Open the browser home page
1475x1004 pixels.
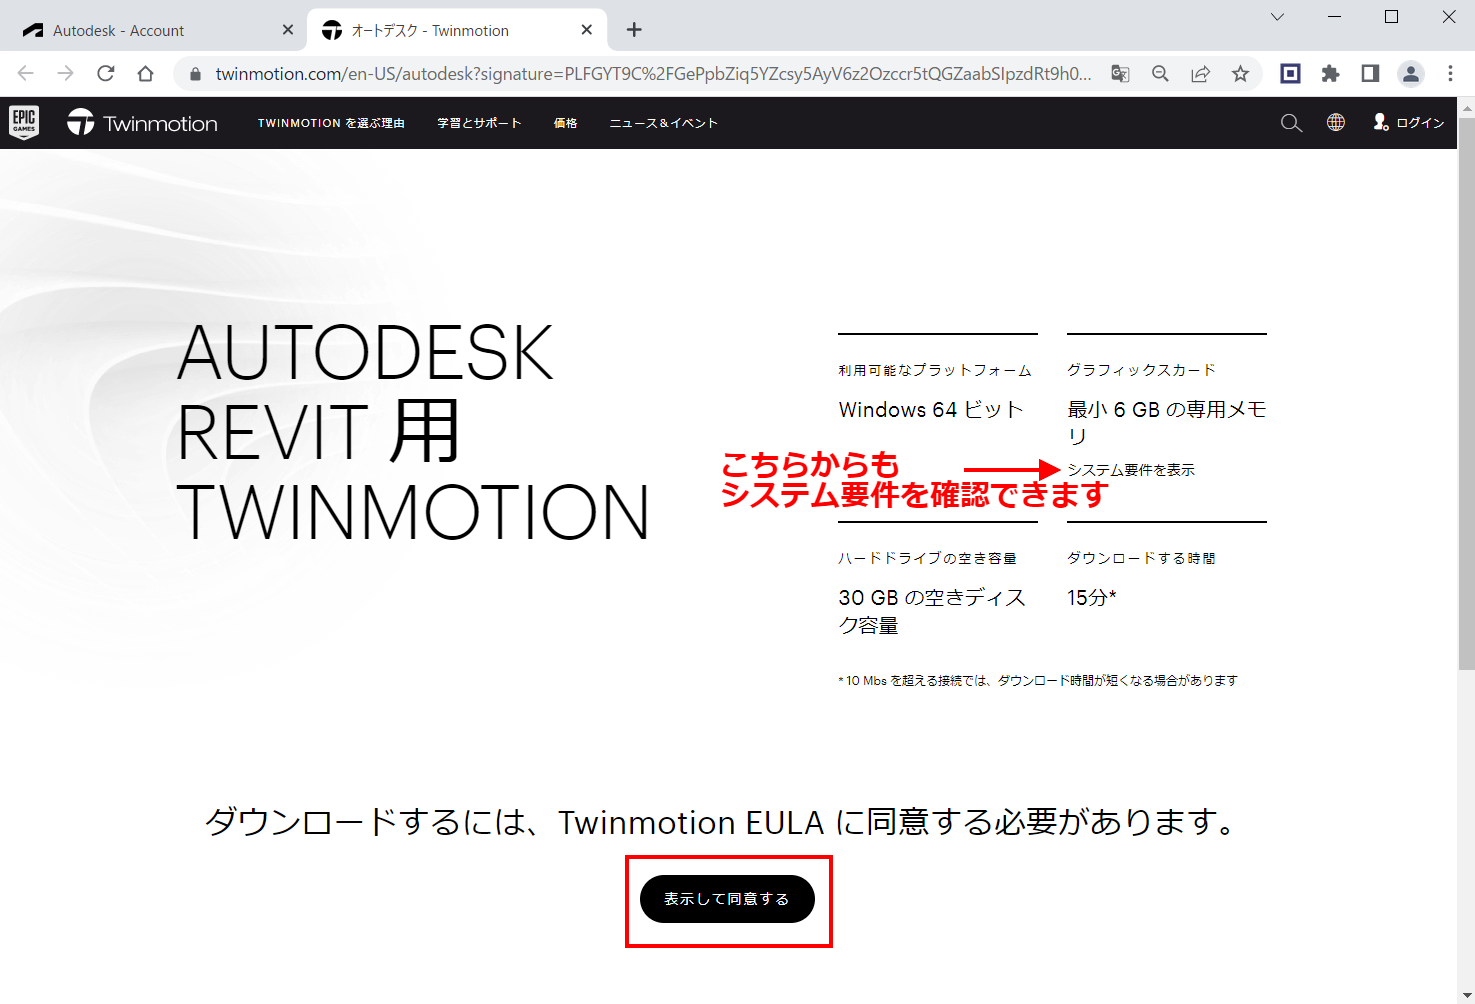pos(146,72)
